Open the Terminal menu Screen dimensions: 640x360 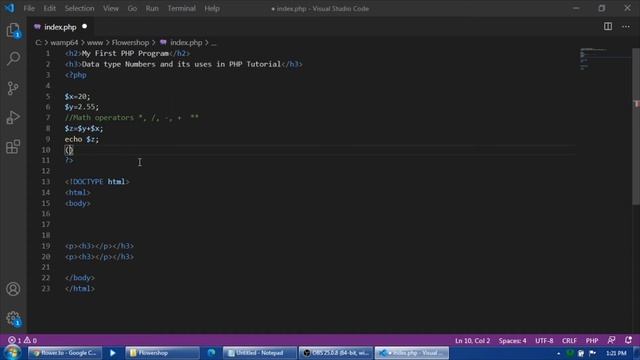click(181, 8)
